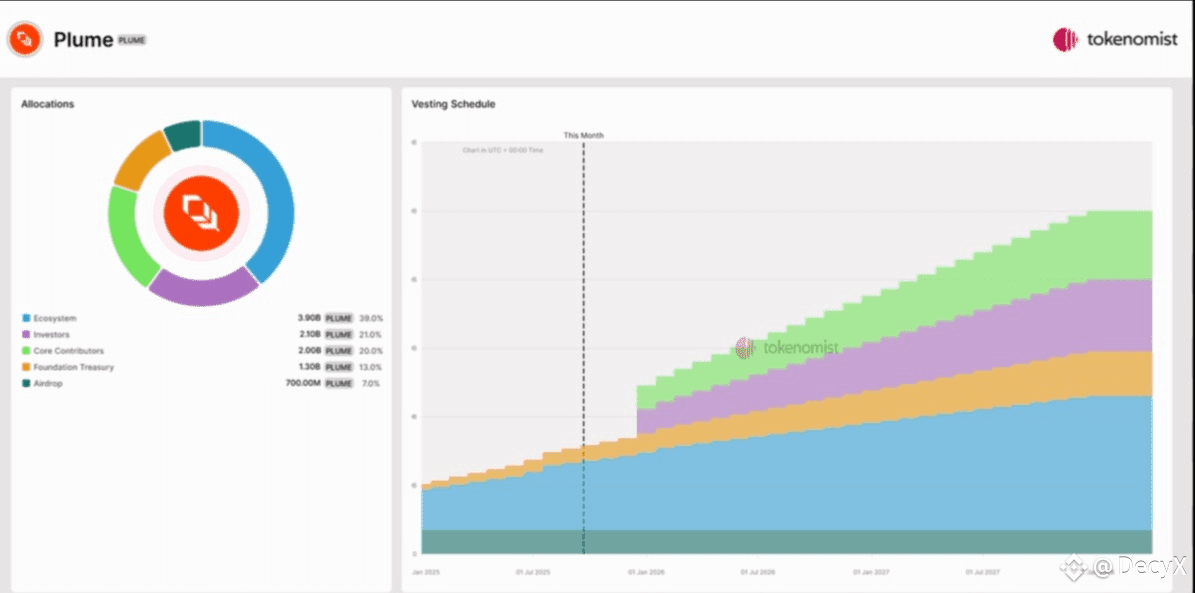Screen dimensions: 1195x593
Task: Click the tokenomist watermark icon in vesting chart
Action: 745,348
